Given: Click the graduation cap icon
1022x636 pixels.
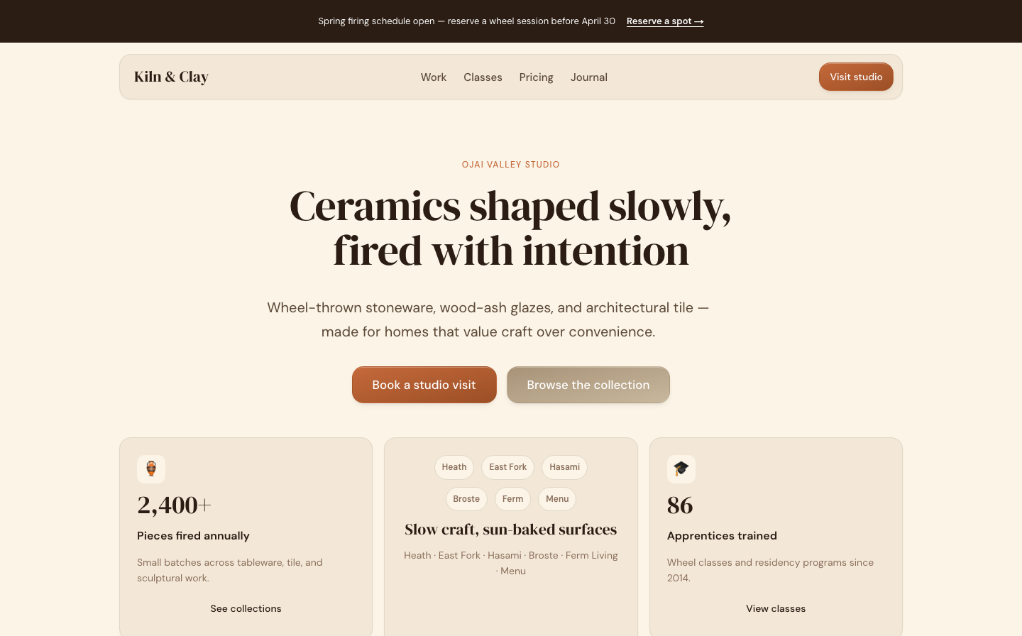Looking at the screenshot, I should coord(681,469).
